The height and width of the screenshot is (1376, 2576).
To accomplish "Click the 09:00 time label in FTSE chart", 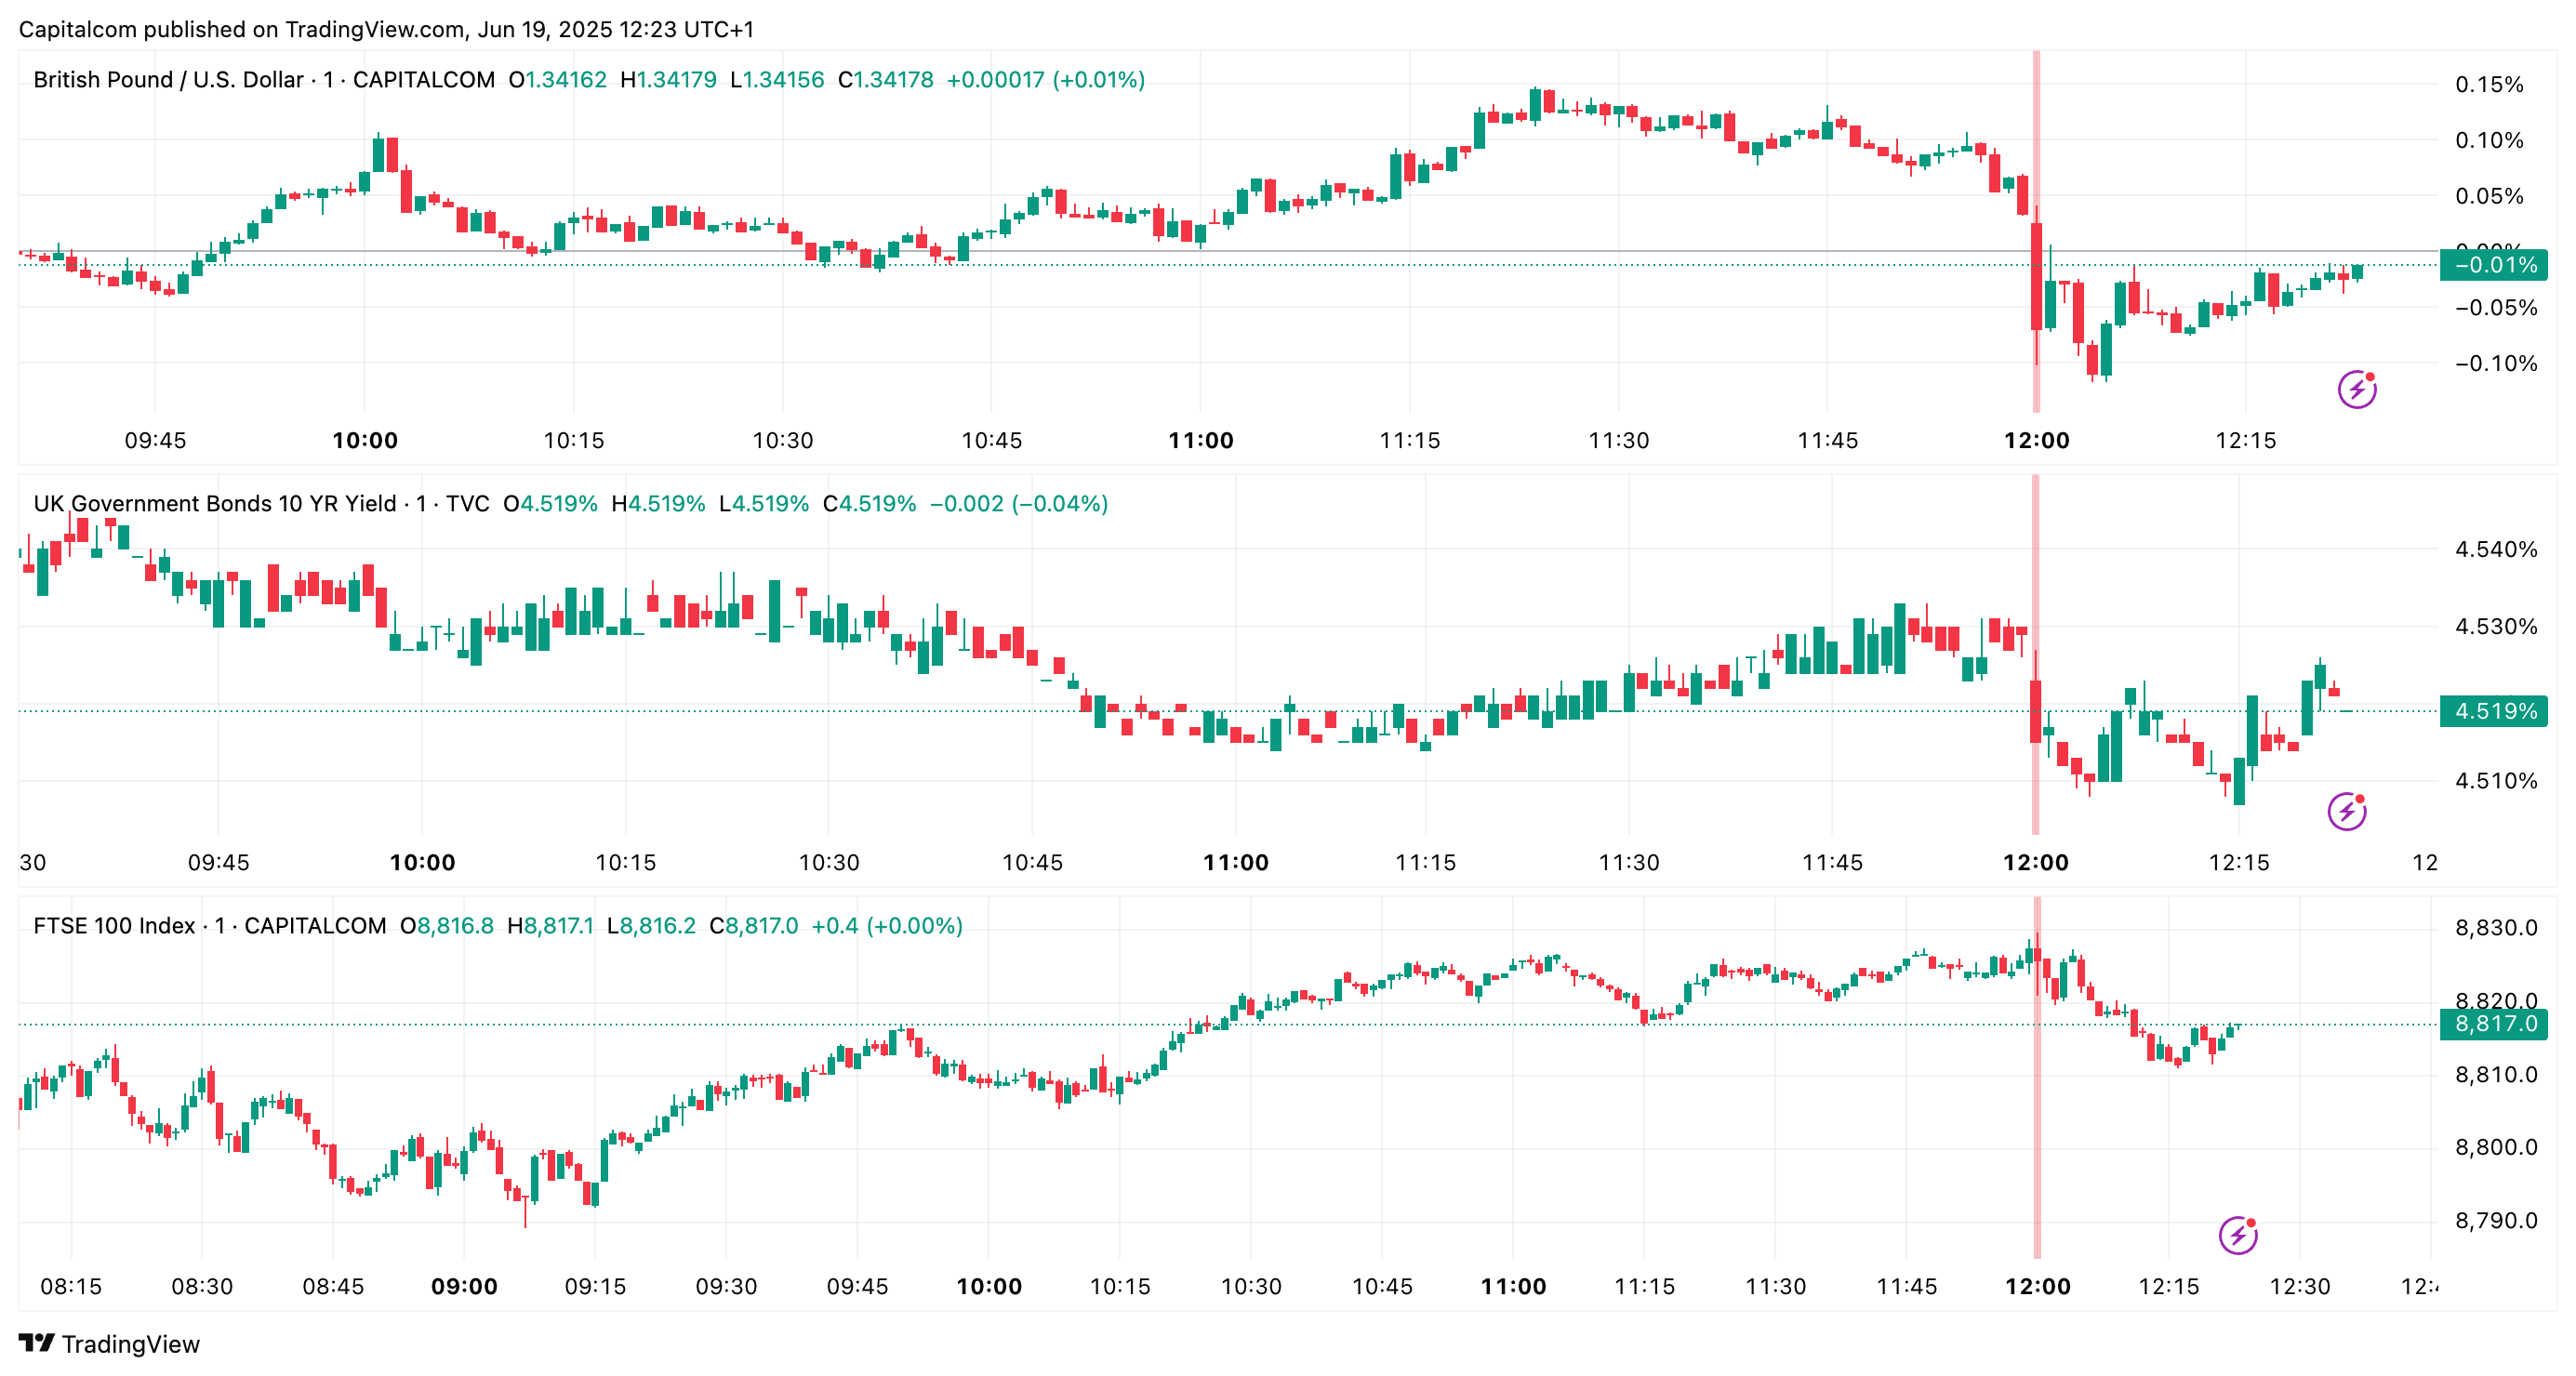I will pyautogui.click(x=464, y=1287).
